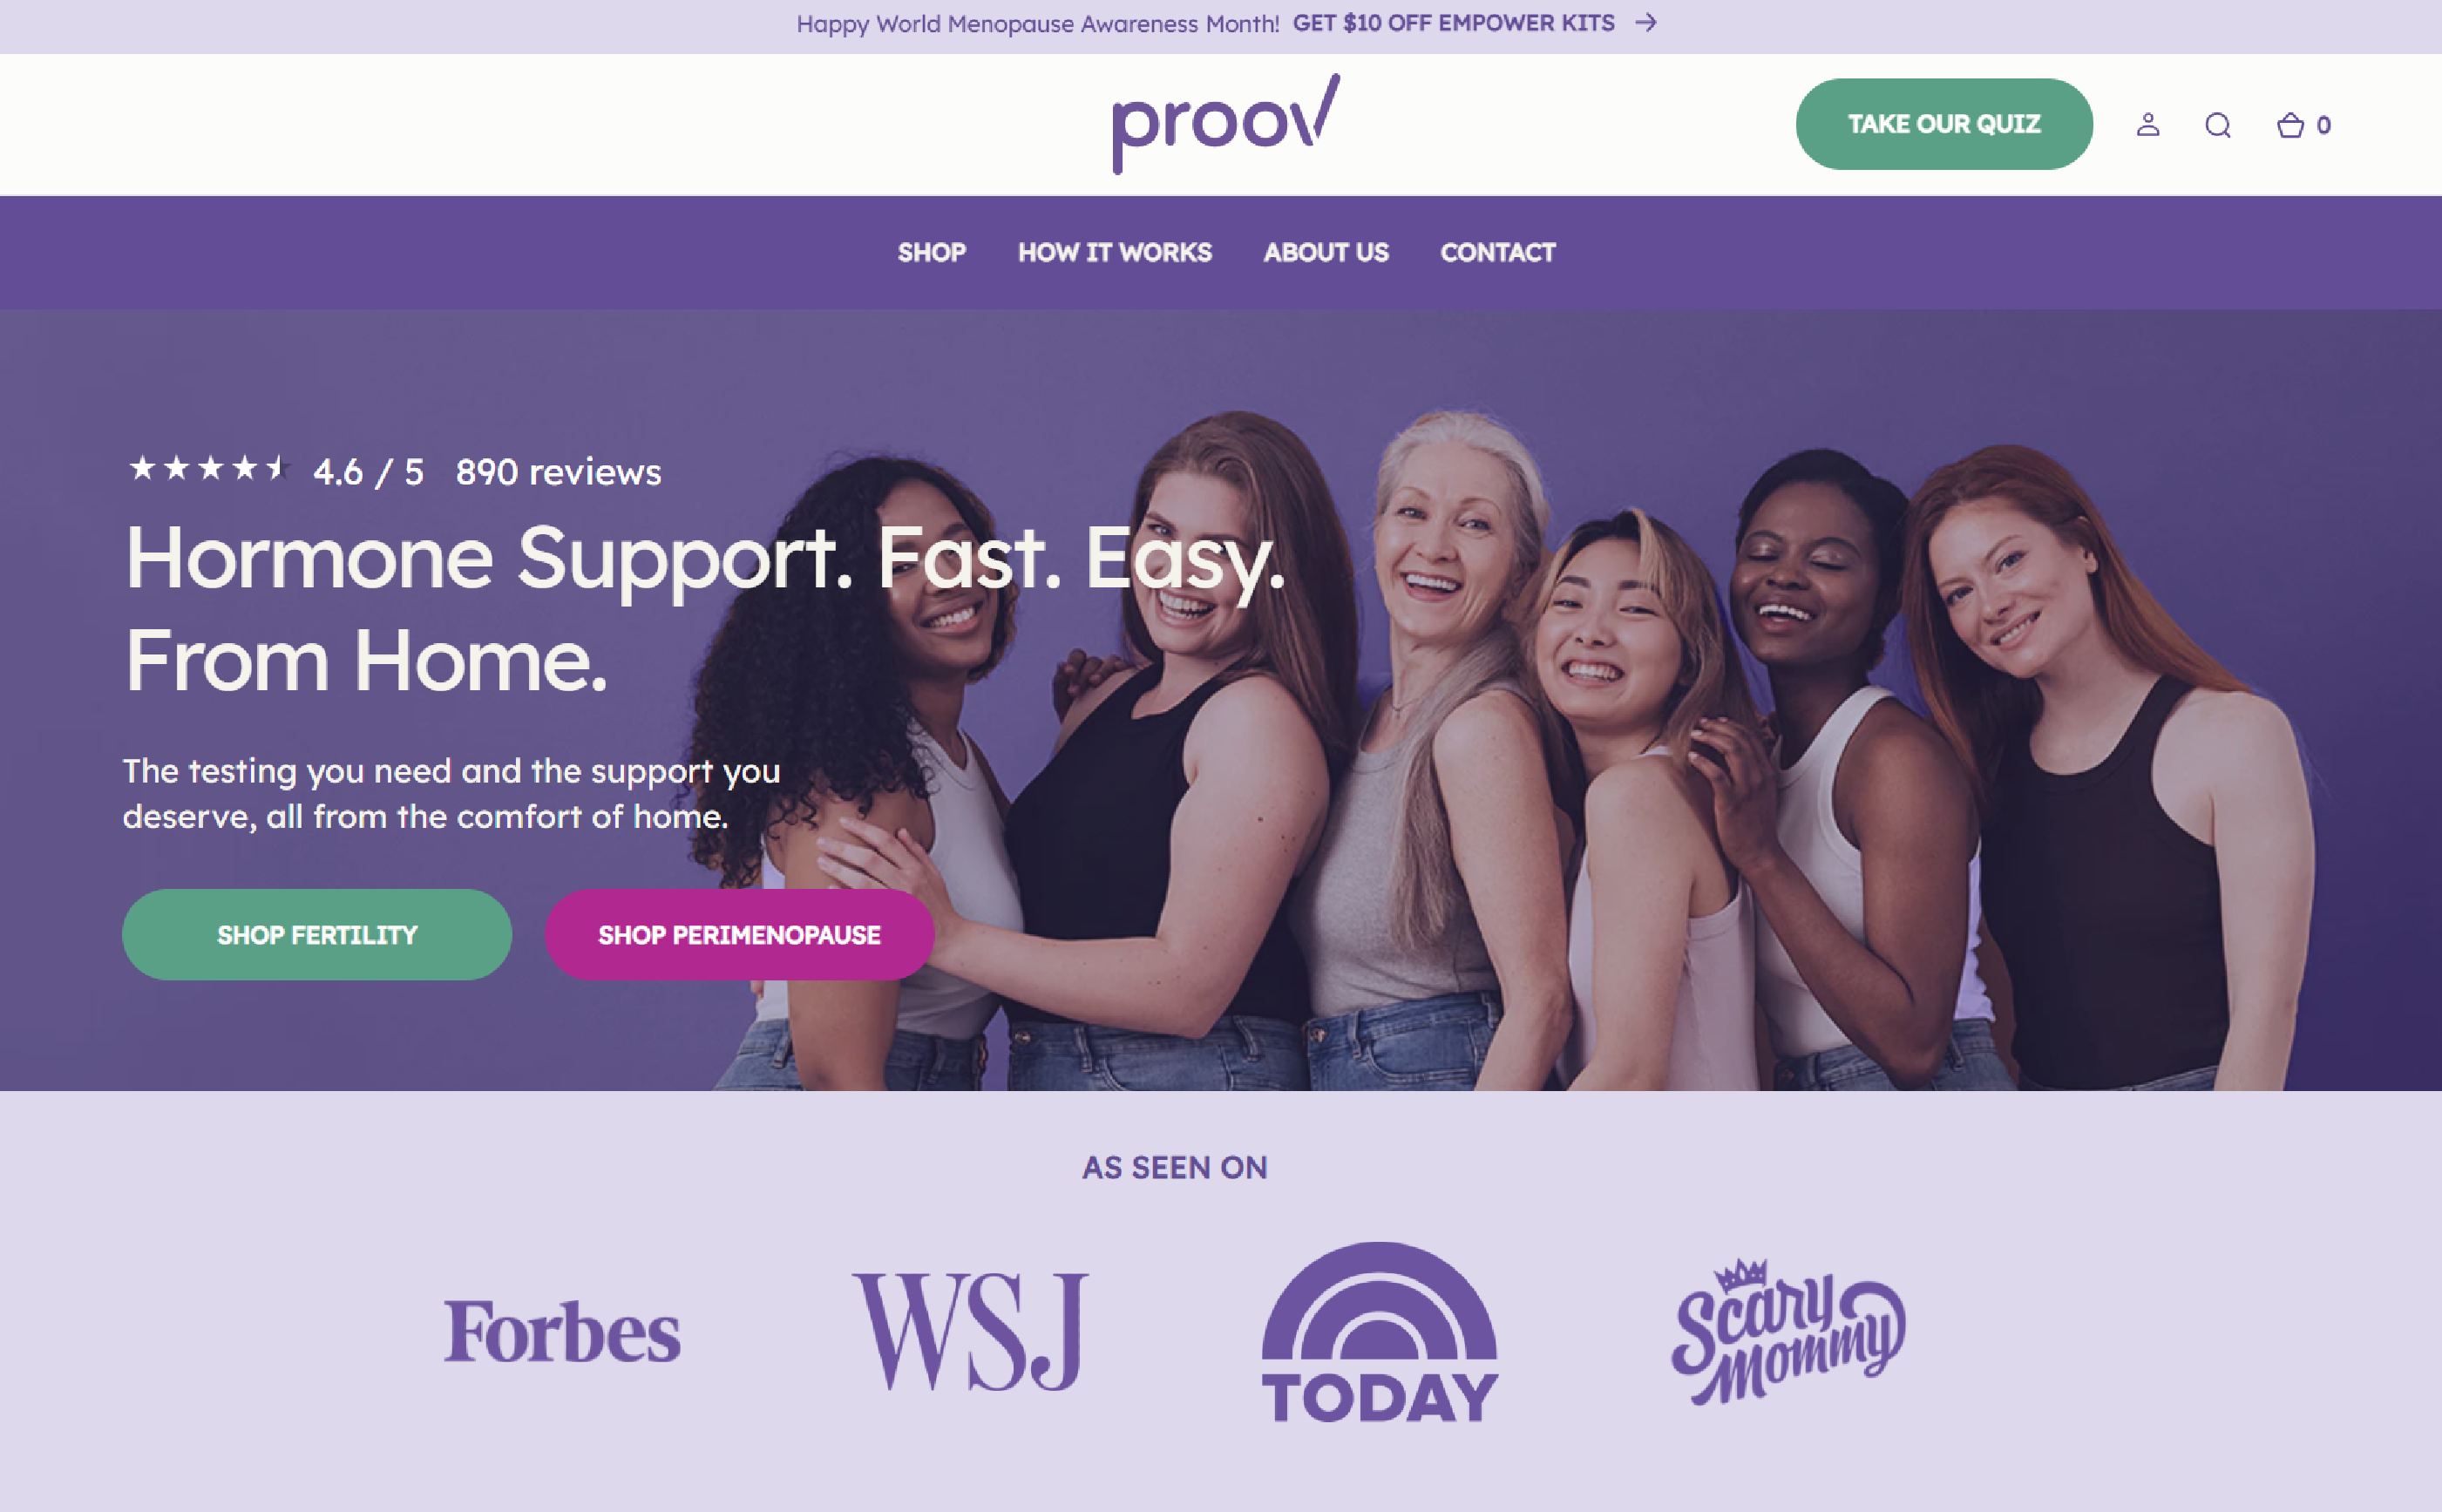Click the Take Our Quiz button
Viewport: 2442px width, 1512px height.
pos(1944,124)
